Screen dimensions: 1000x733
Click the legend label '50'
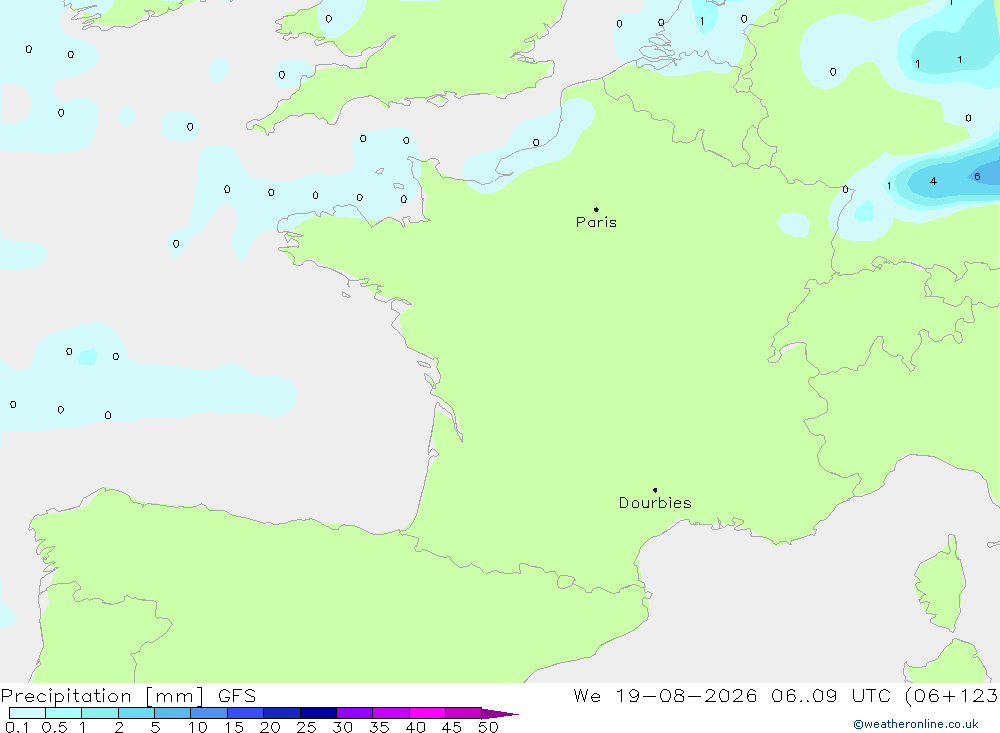pyautogui.click(x=488, y=727)
